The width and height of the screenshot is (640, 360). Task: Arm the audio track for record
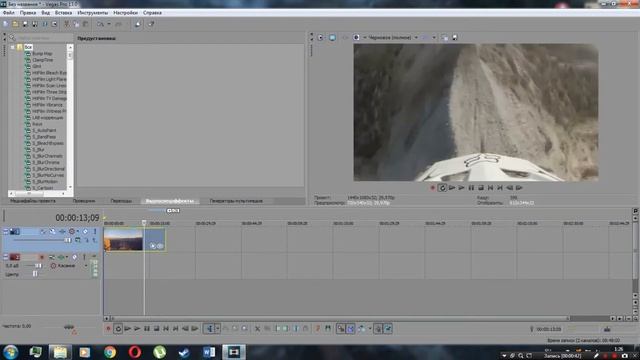coord(41,257)
